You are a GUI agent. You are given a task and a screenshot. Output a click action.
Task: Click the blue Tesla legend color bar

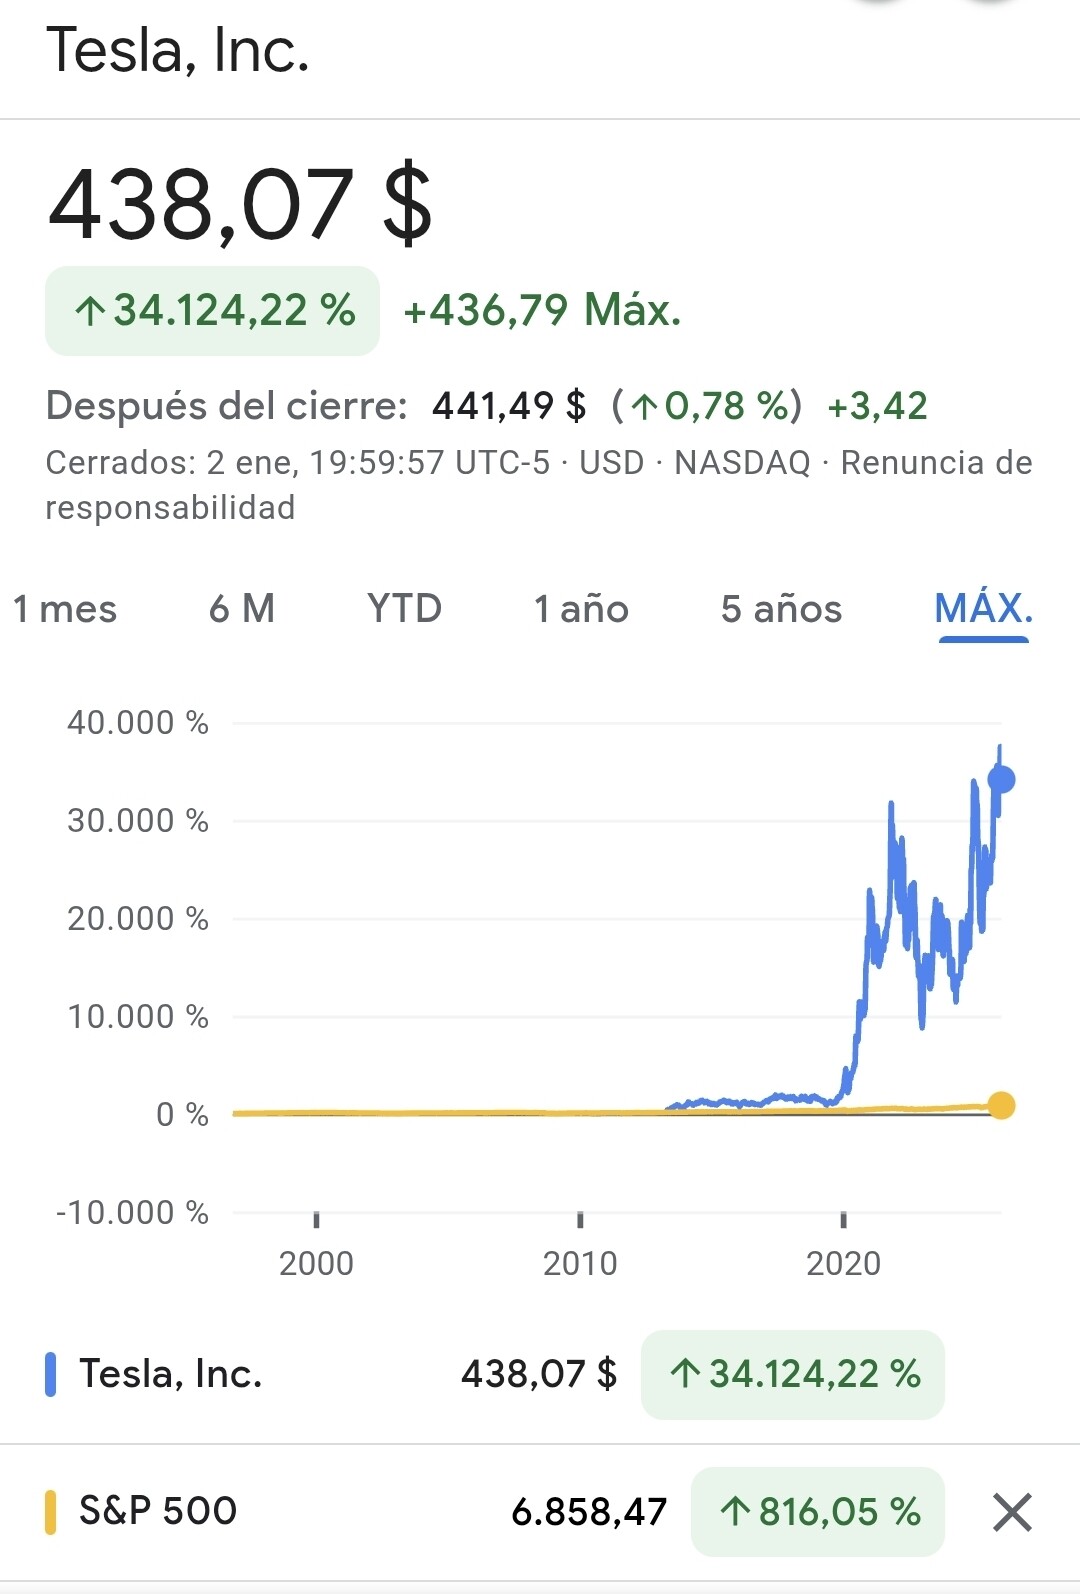point(50,1374)
